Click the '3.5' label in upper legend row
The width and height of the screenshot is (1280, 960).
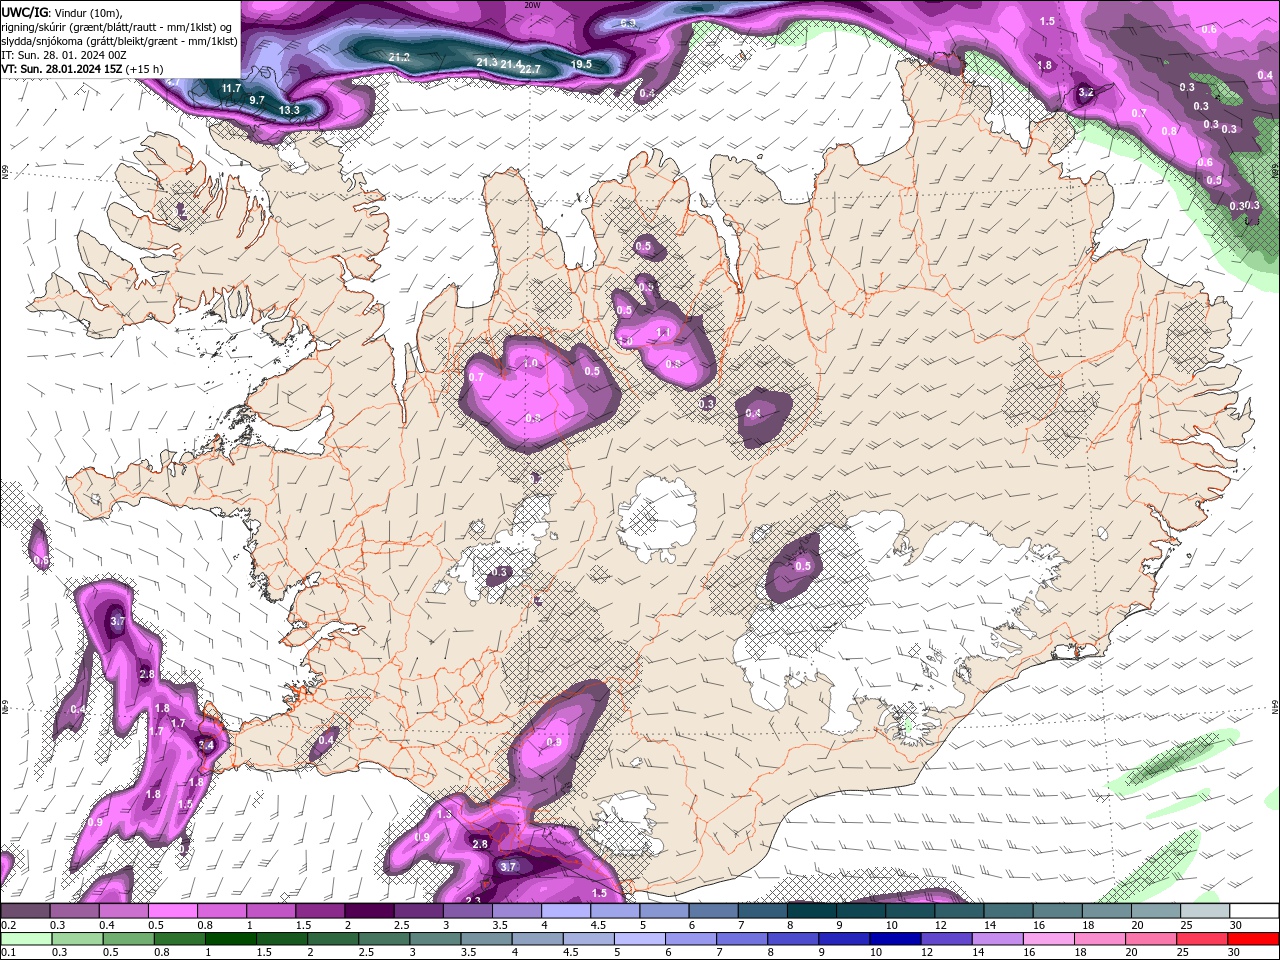(500, 925)
